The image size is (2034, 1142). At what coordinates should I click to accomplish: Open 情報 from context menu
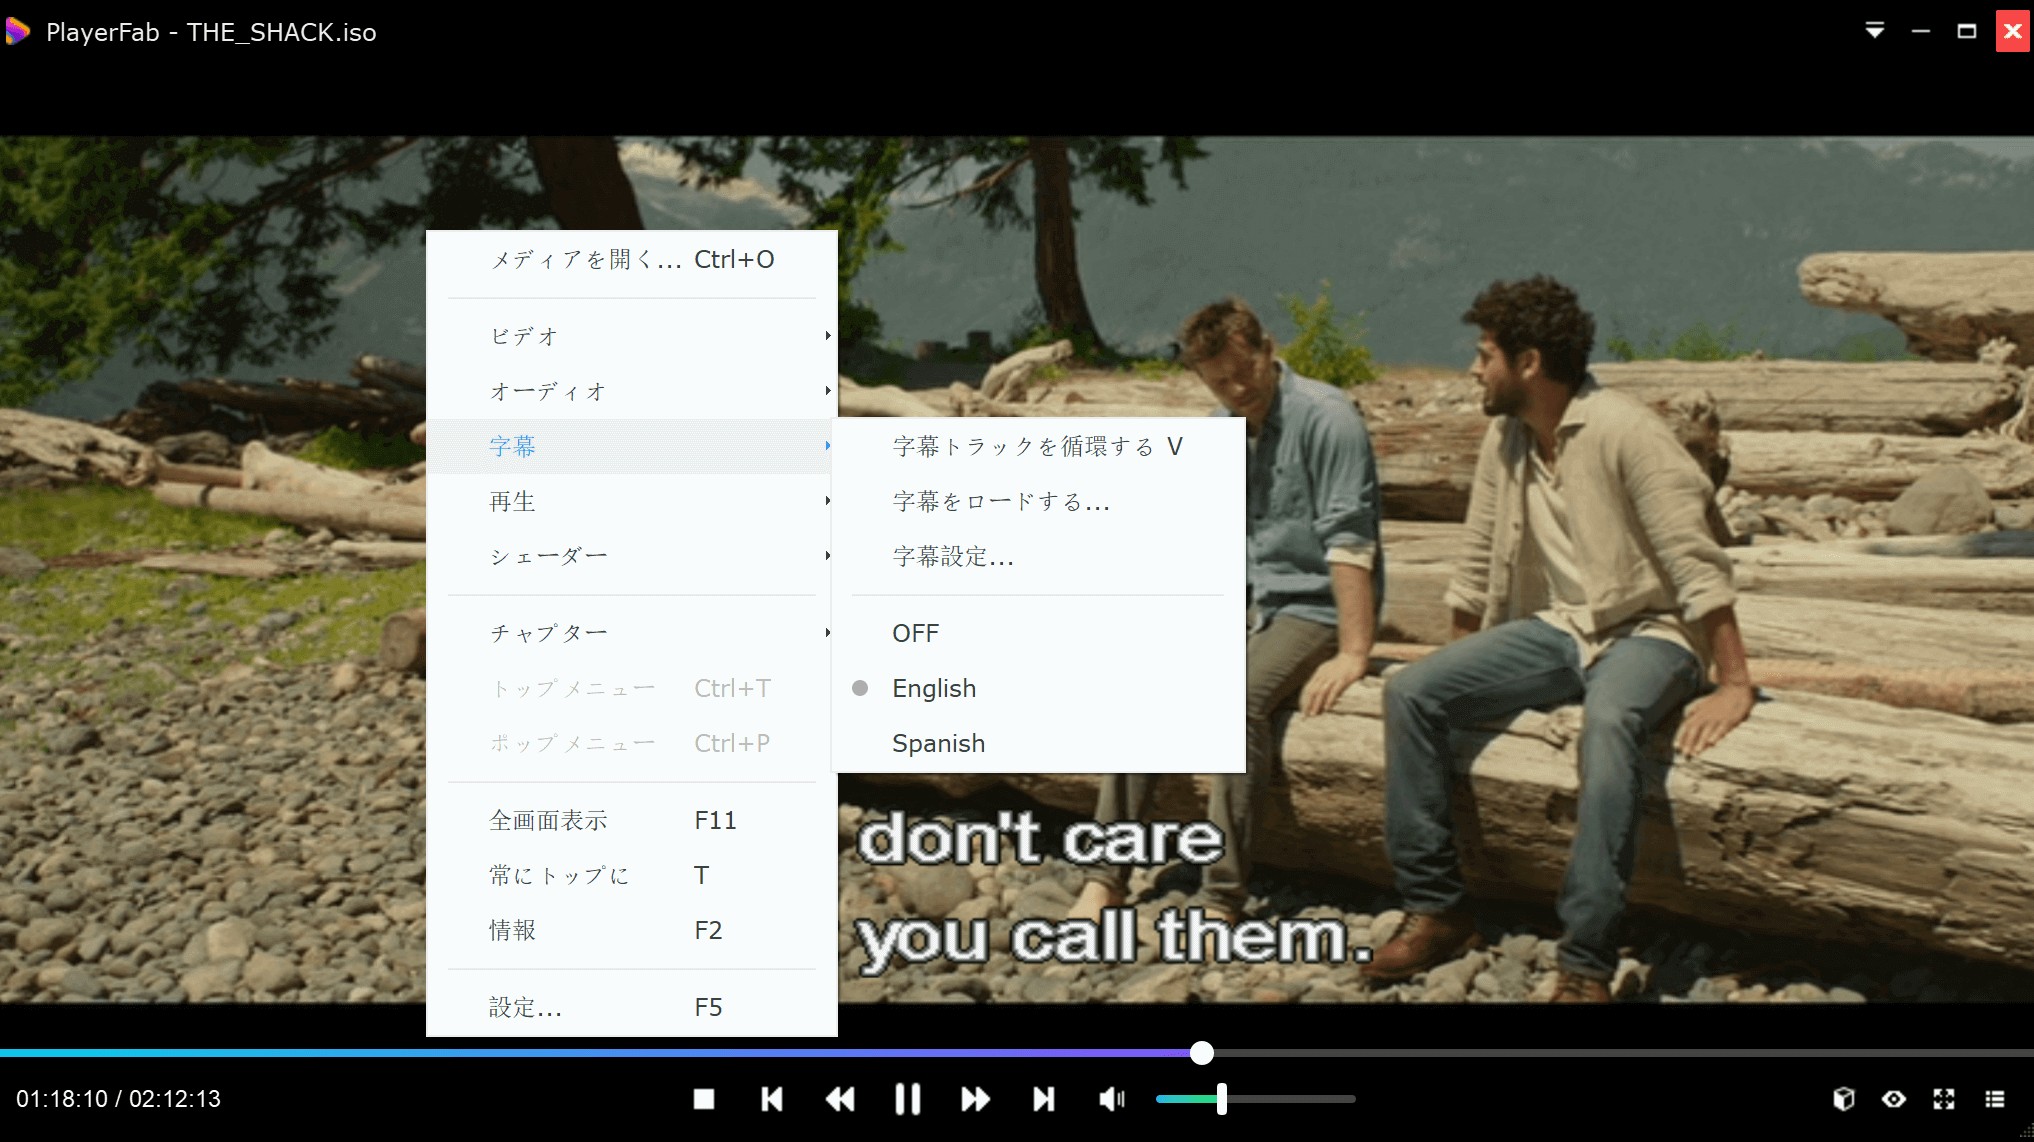[632, 930]
